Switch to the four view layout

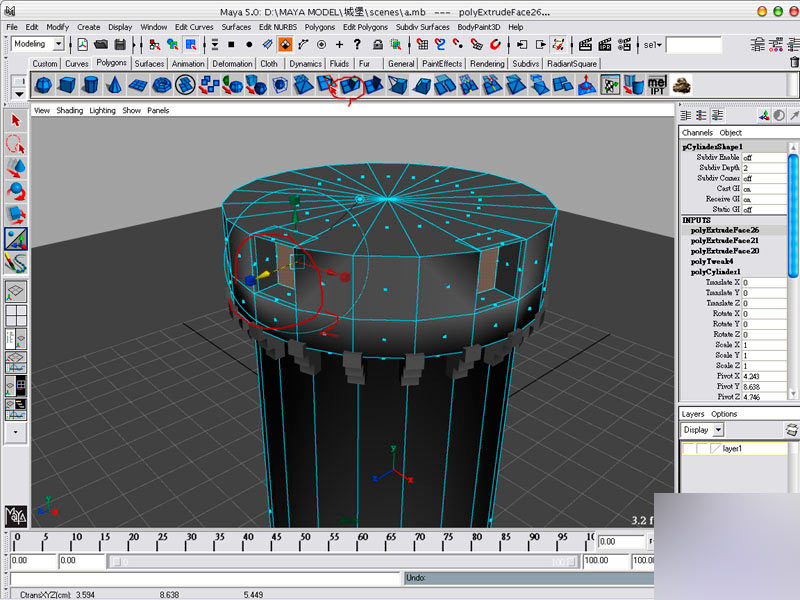point(16,315)
